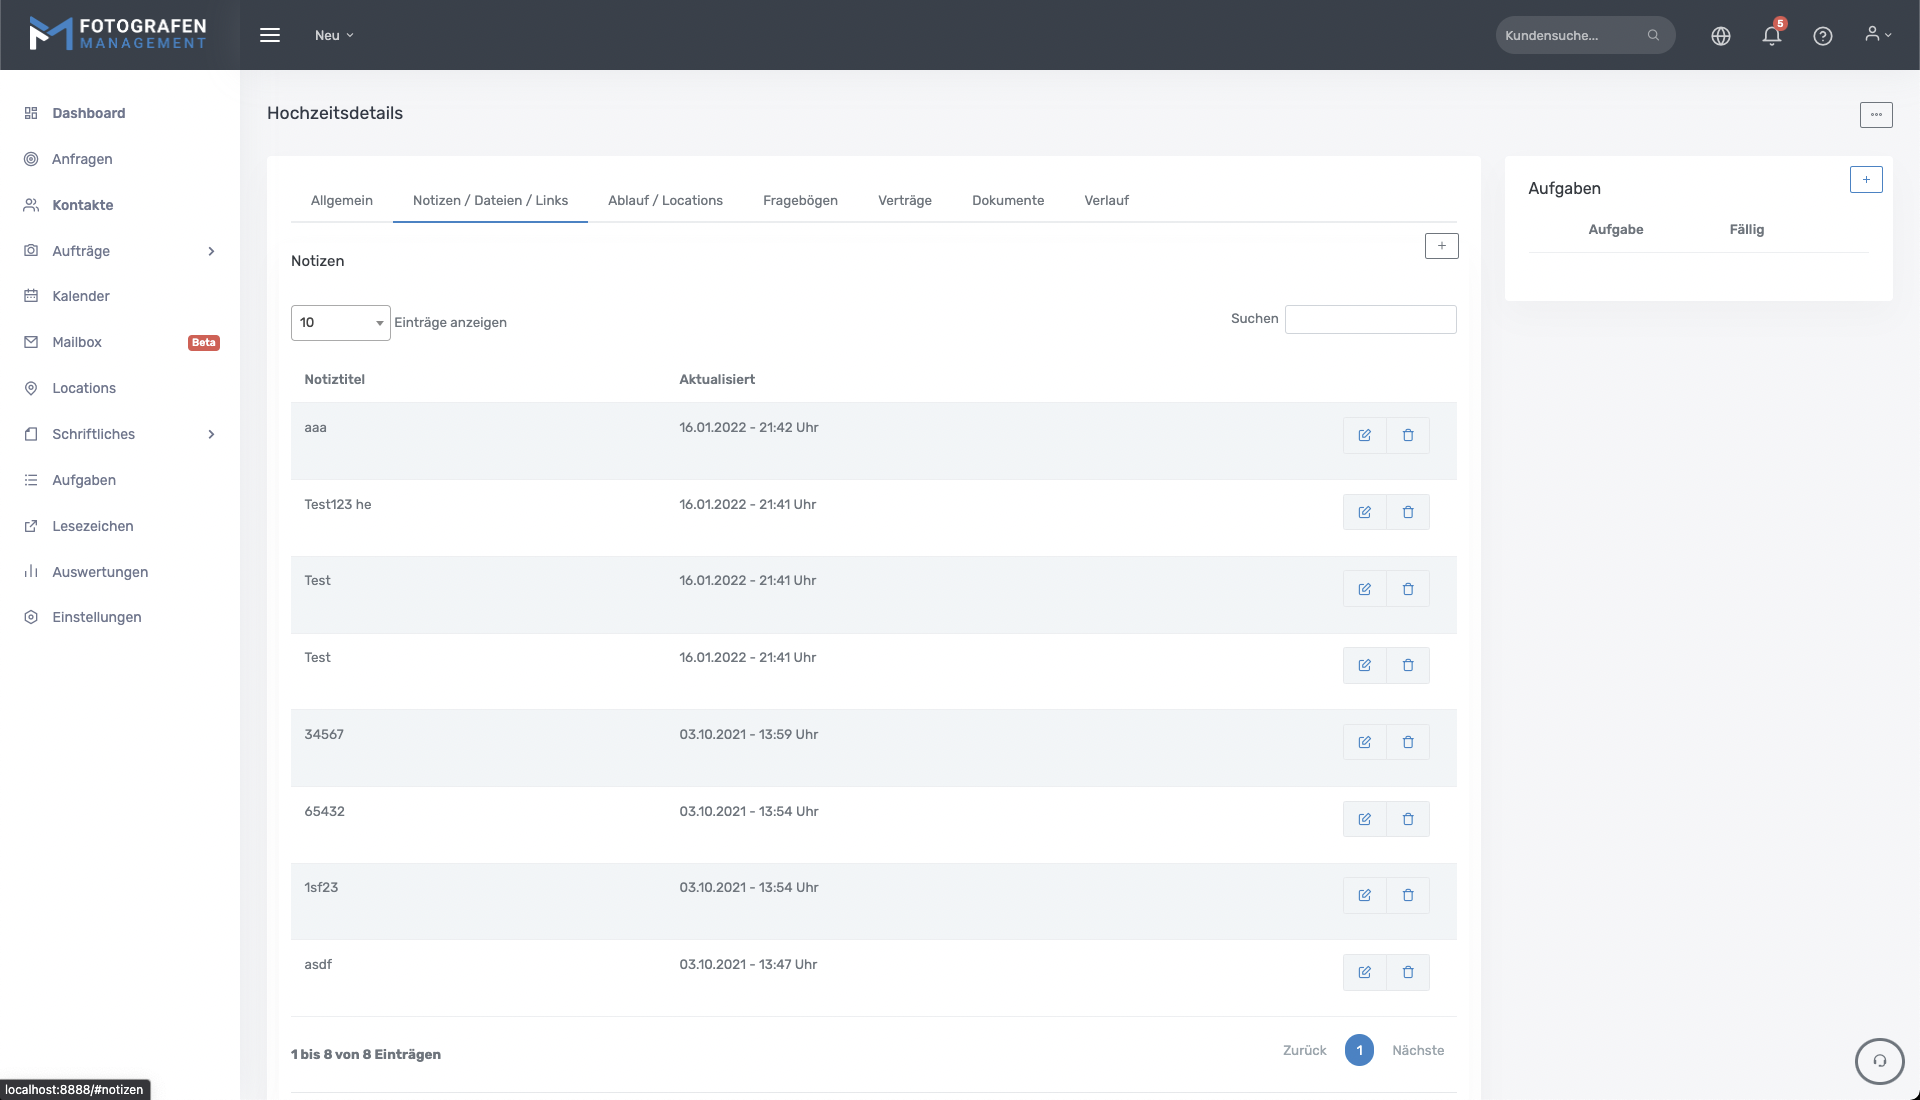Delete the note titled asdf
Viewport: 1920px width, 1100px height.
1408,972
